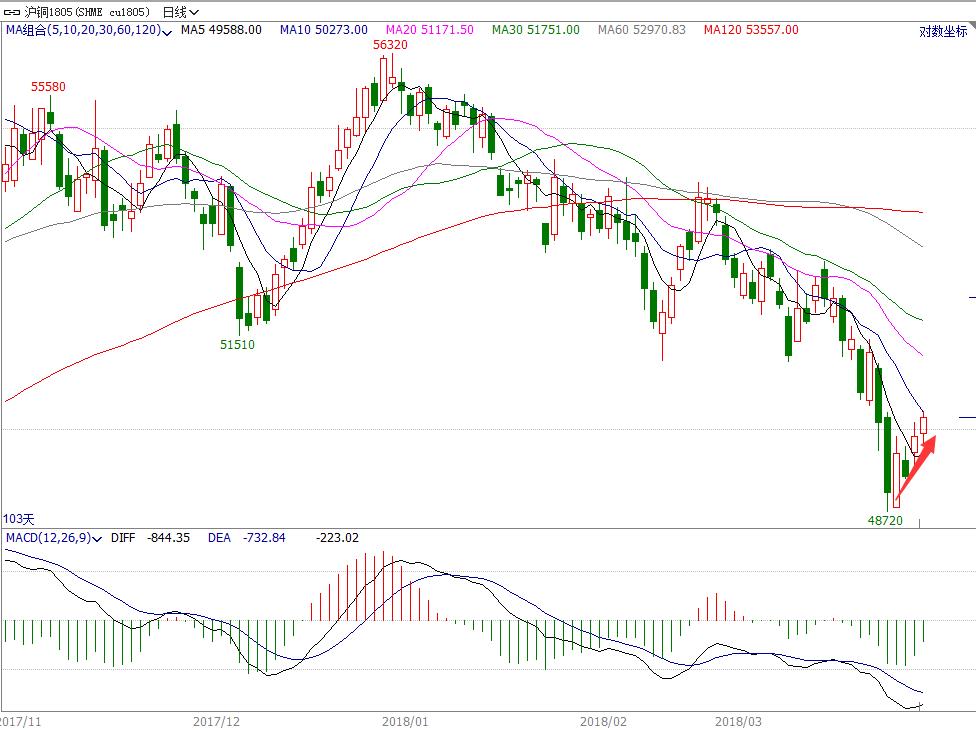
Task: Click the MA20 51171.50 value
Action: point(429,30)
